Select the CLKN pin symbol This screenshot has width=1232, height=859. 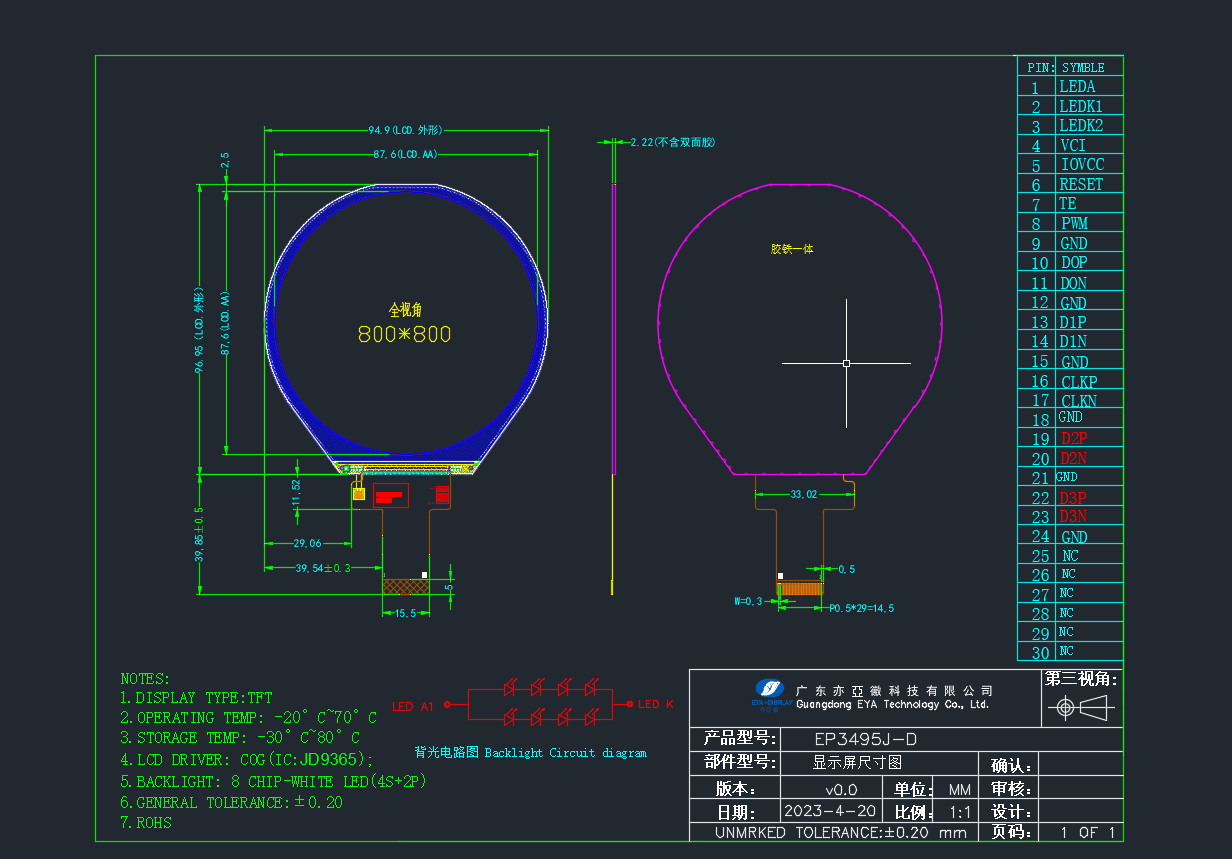coord(1079,401)
